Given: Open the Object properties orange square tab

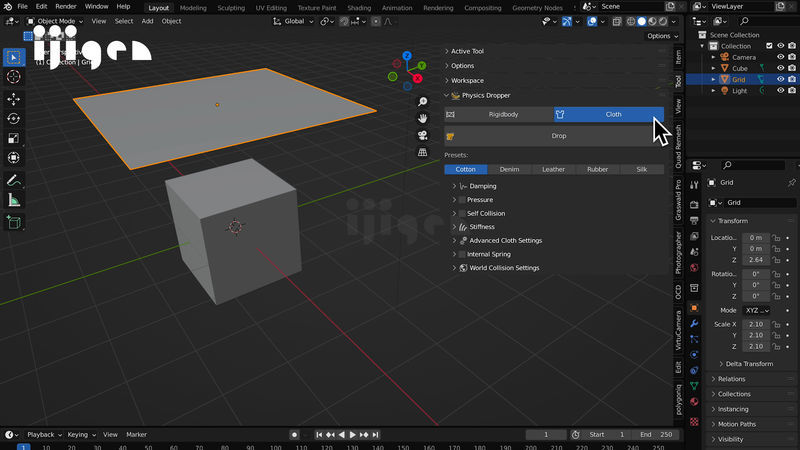Looking at the screenshot, I should click(694, 308).
